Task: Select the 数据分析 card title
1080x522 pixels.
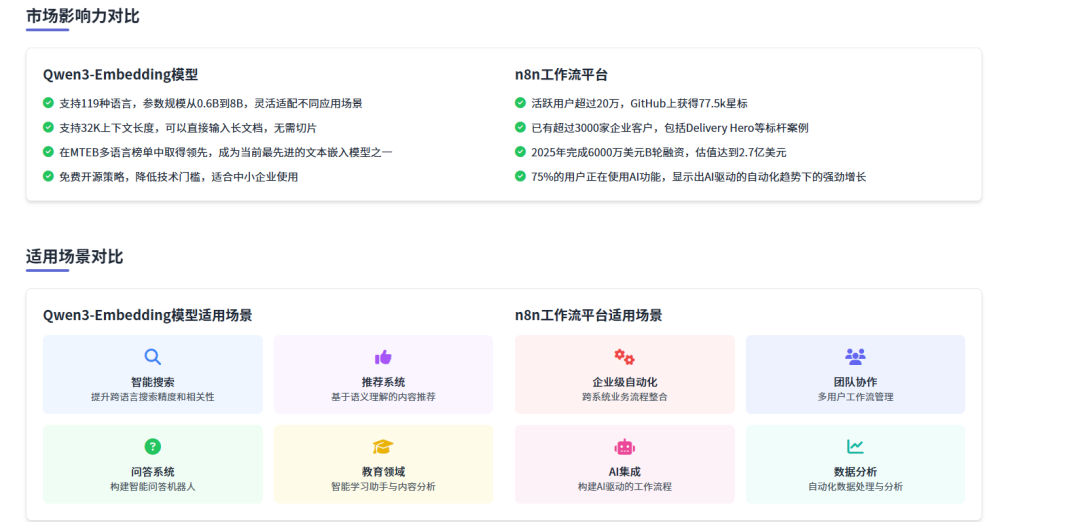Action: 855,472
